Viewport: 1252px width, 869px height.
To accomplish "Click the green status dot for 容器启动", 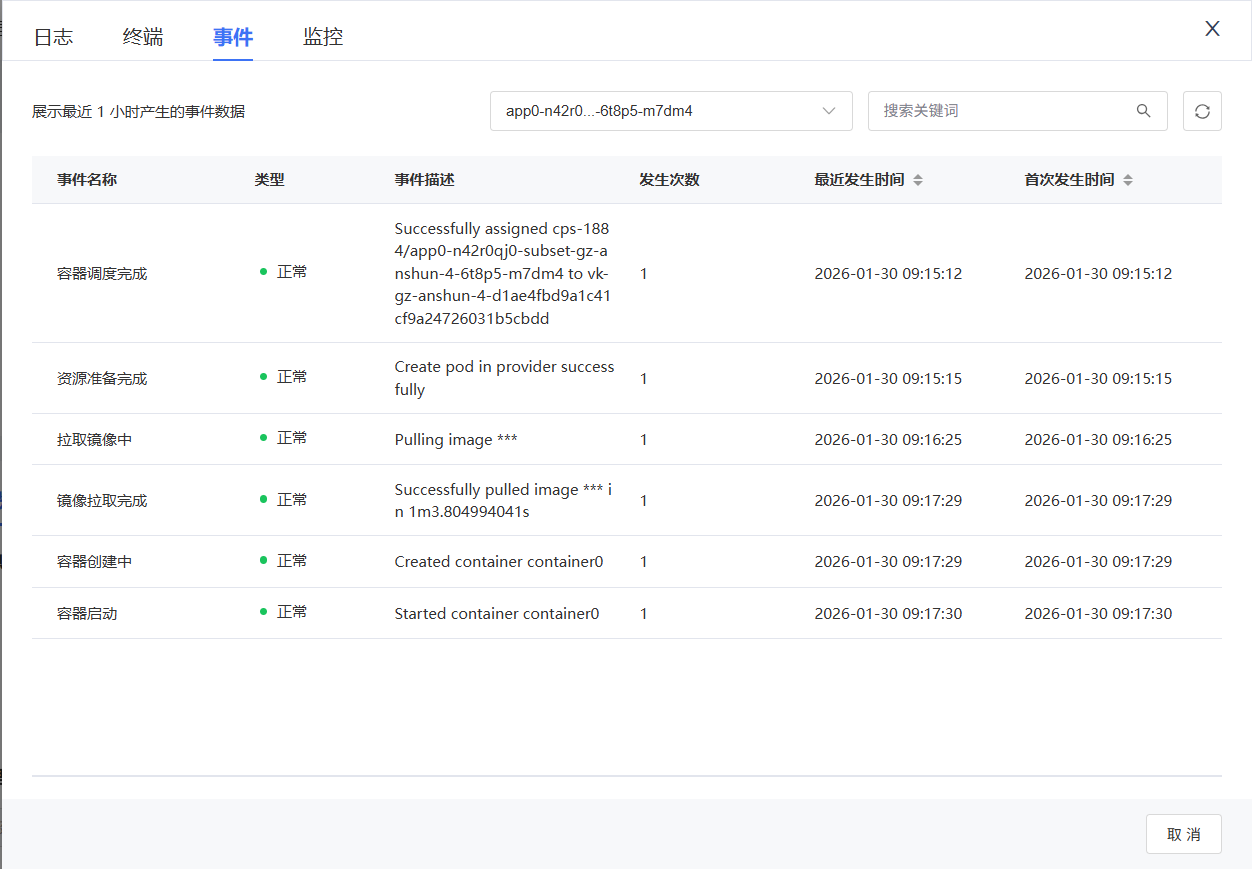I will pyautogui.click(x=264, y=612).
